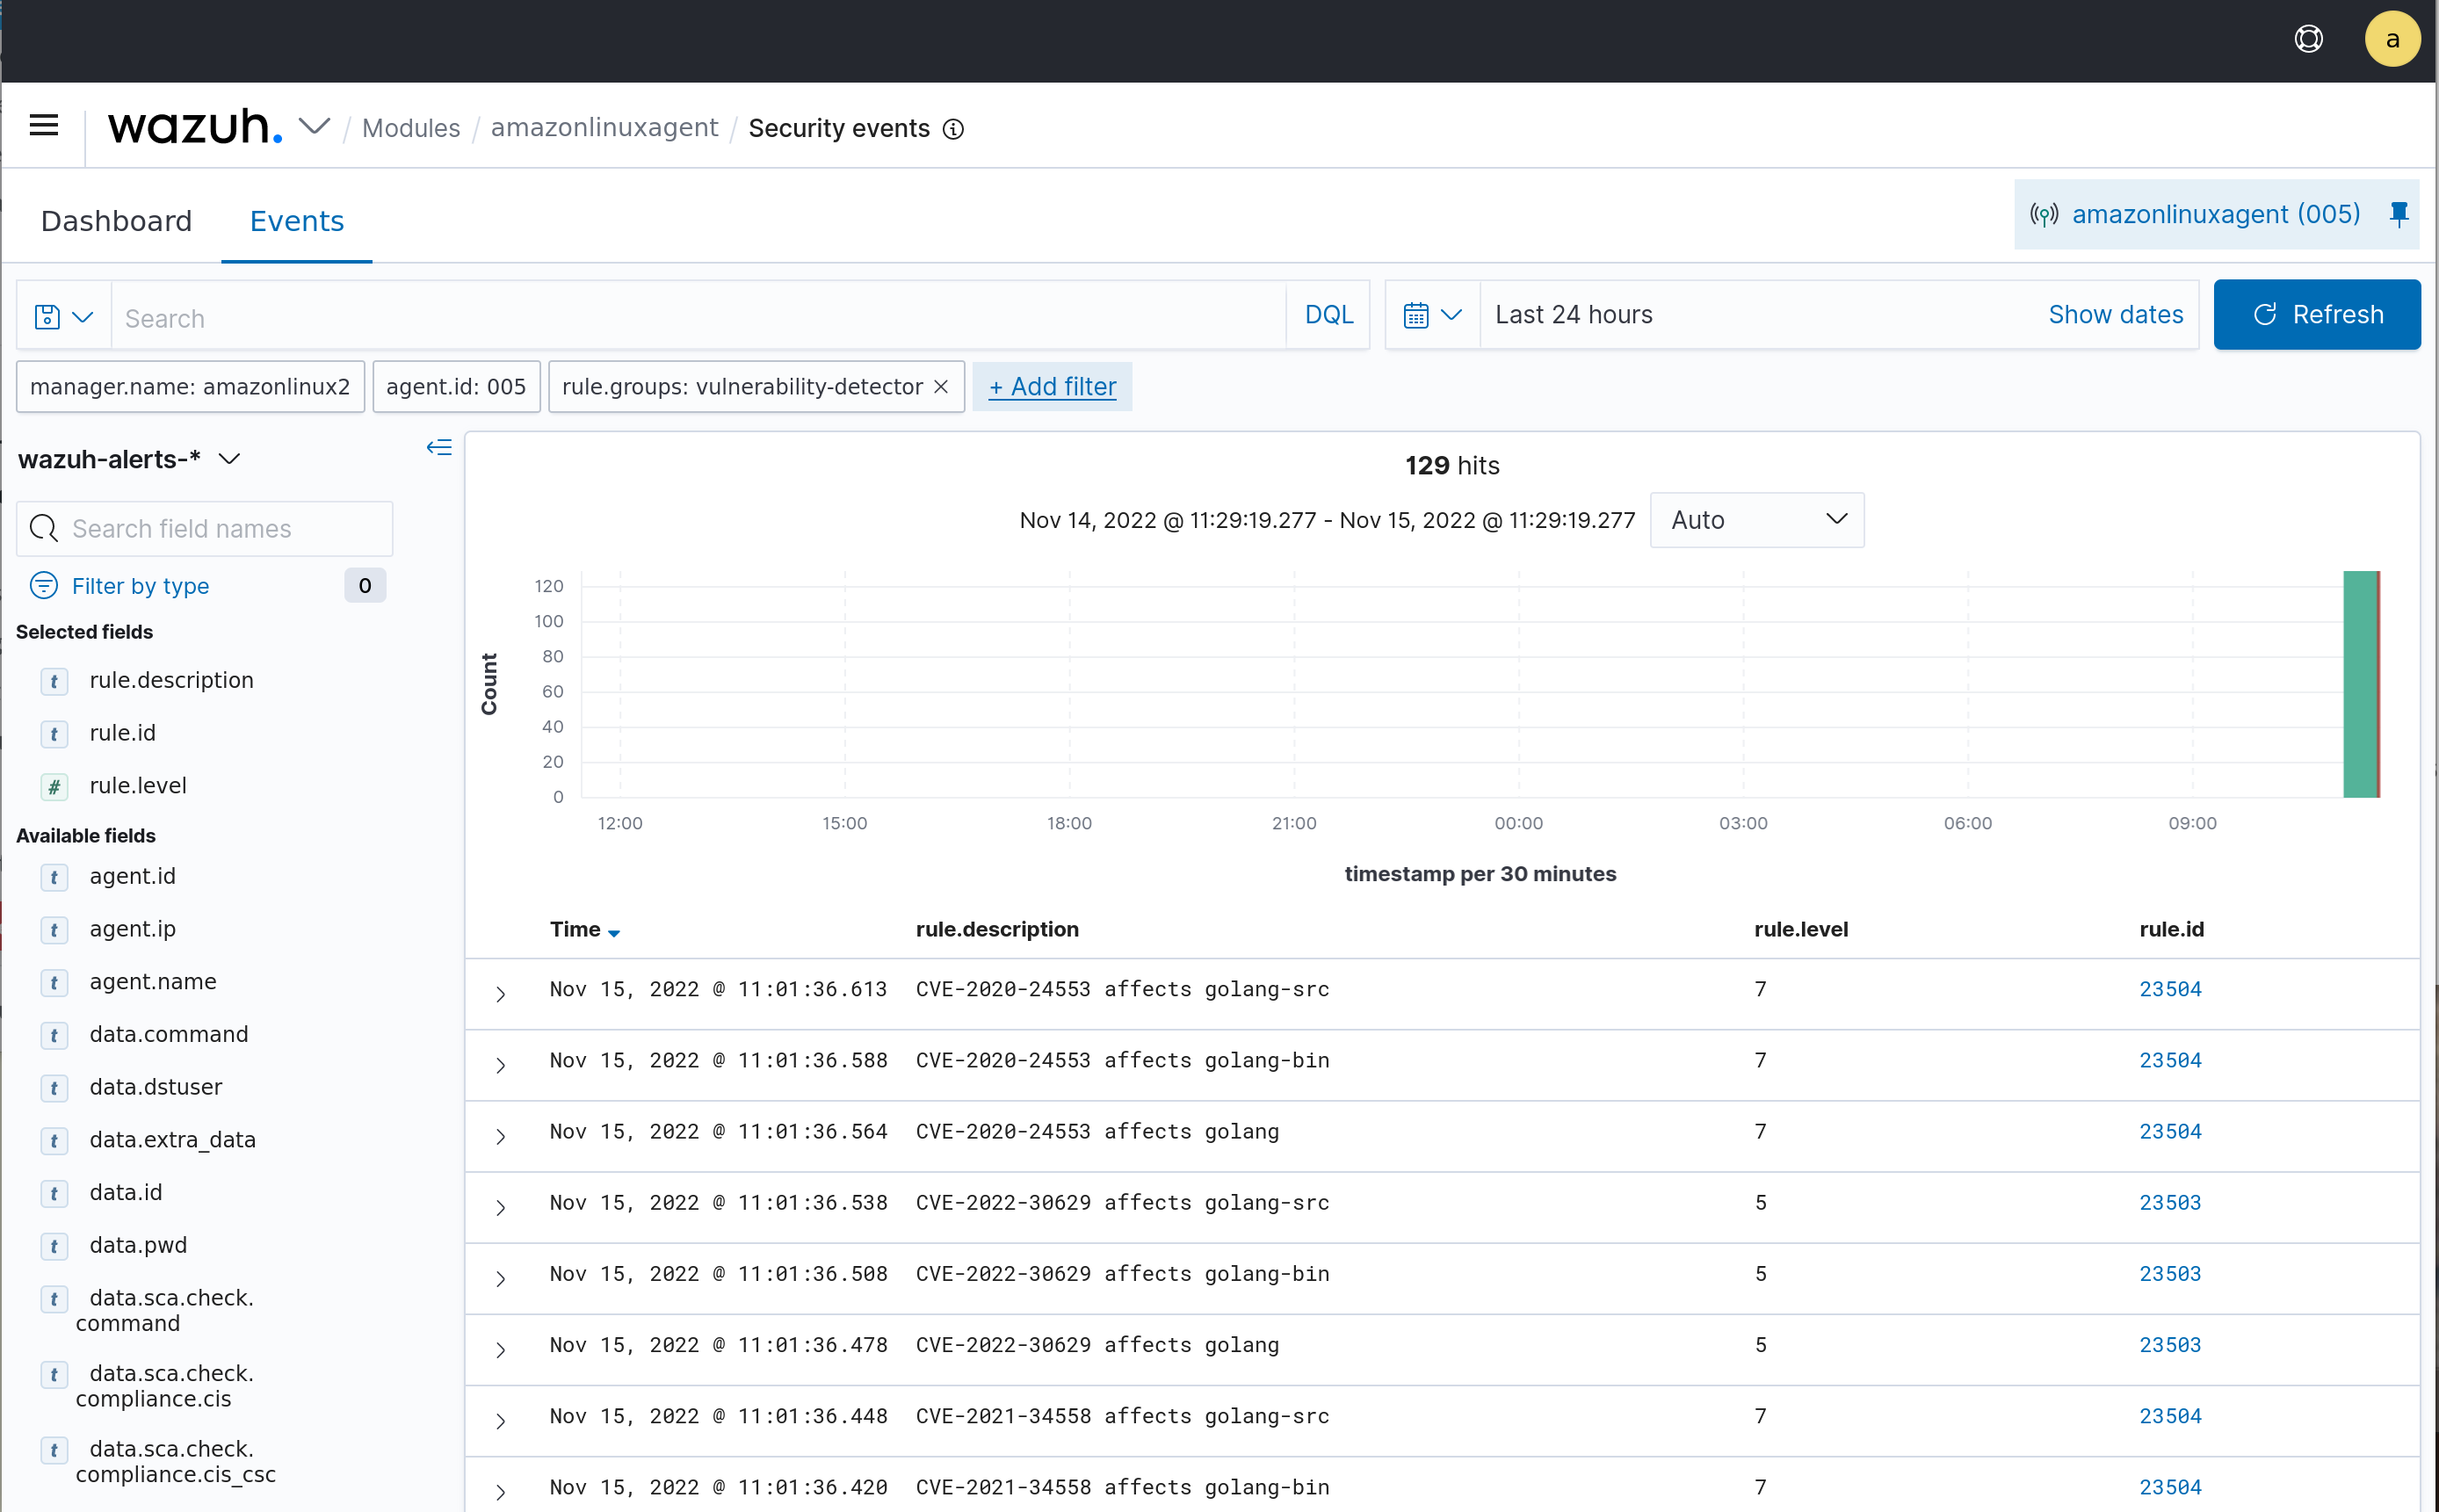The height and width of the screenshot is (1512, 2439).
Task: Go to Modules breadcrumb
Action: (411, 128)
